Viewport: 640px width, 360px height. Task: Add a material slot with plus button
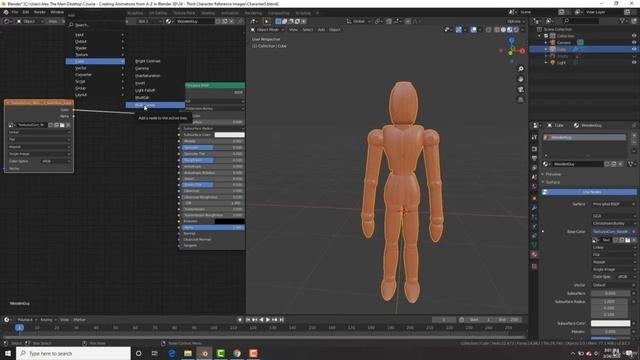634,136
